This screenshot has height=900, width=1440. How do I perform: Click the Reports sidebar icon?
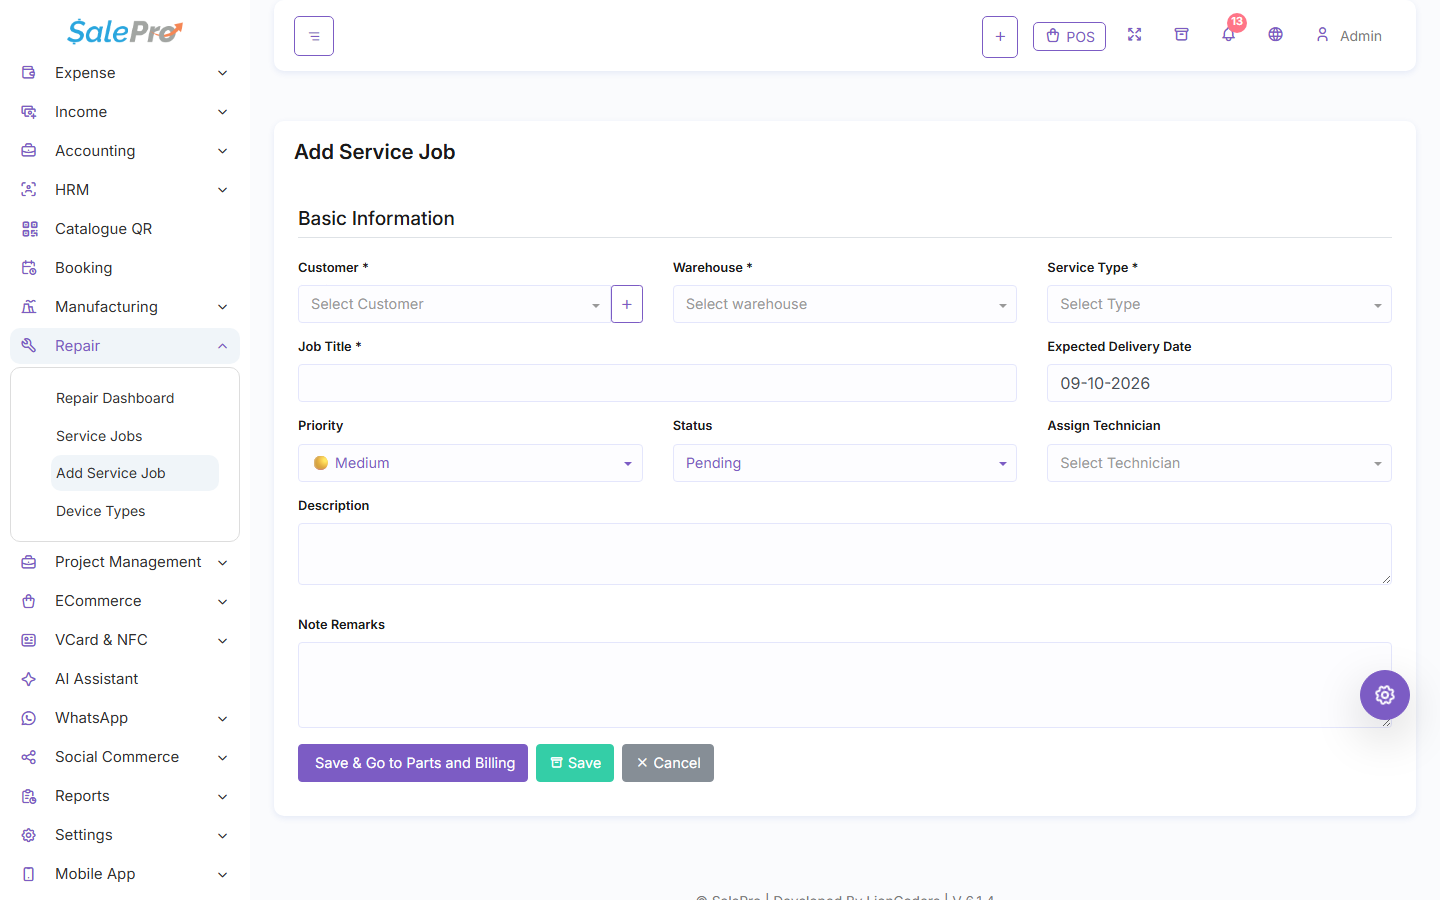tap(29, 796)
